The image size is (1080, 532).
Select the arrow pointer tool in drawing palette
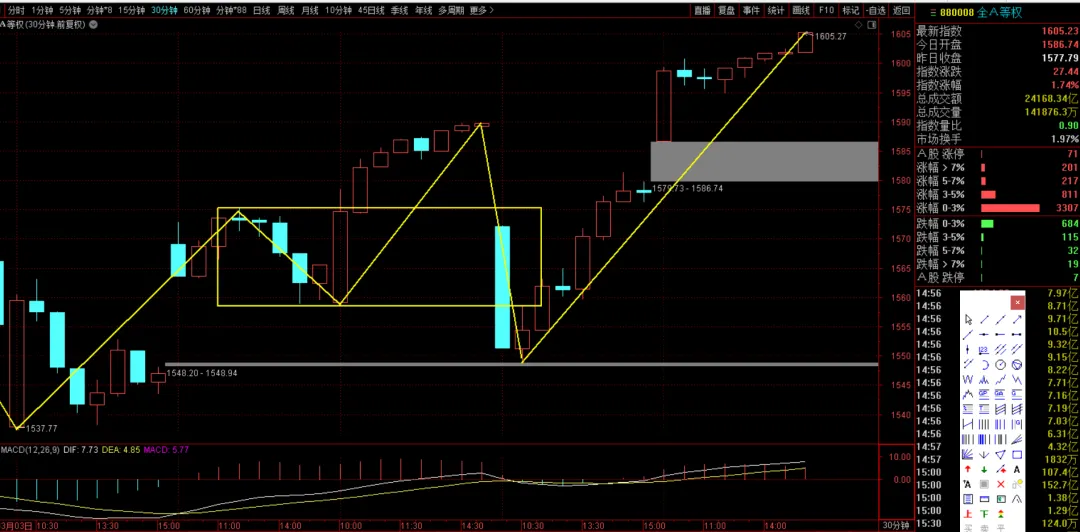pos(968,320)
